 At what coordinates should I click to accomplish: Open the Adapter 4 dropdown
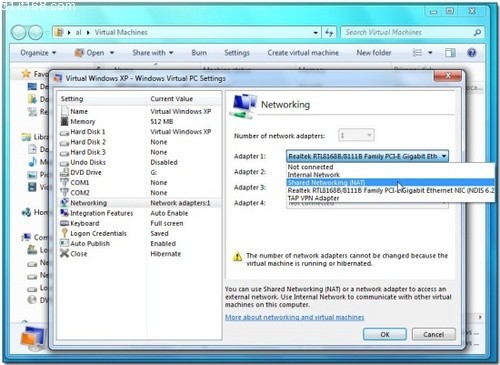coord(367,204)
